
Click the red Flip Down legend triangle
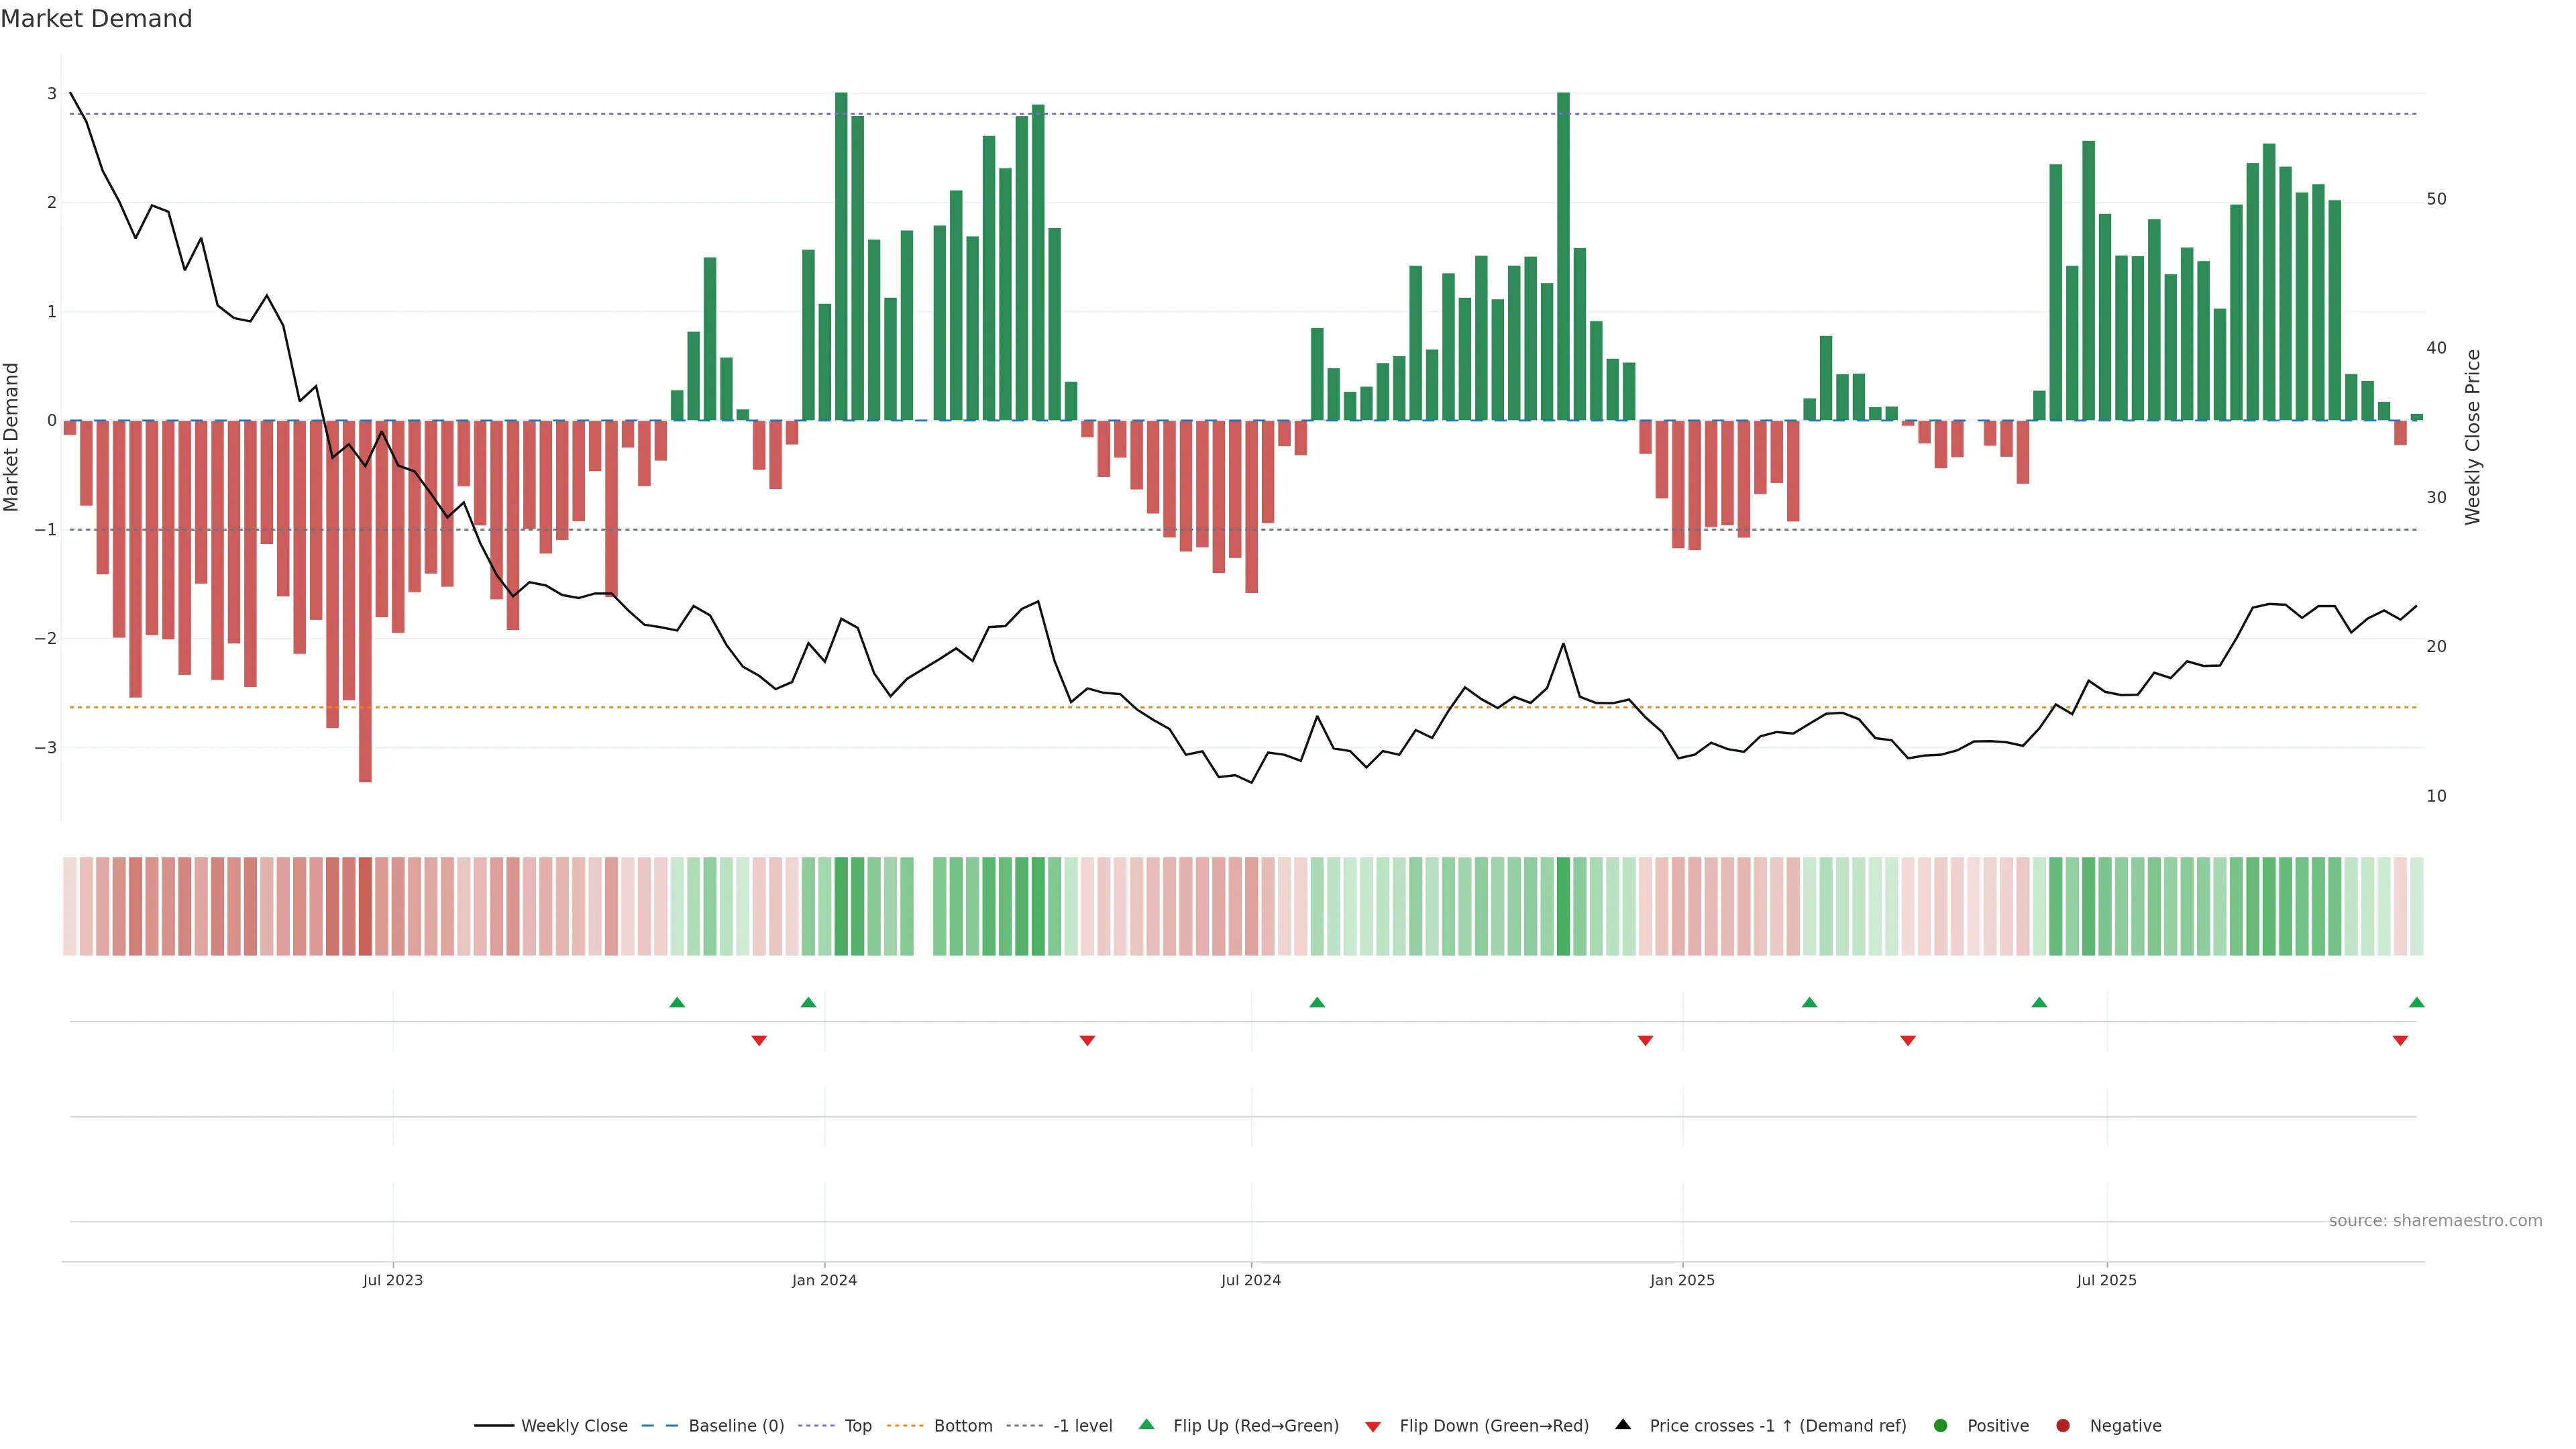click(1372, 1426)
